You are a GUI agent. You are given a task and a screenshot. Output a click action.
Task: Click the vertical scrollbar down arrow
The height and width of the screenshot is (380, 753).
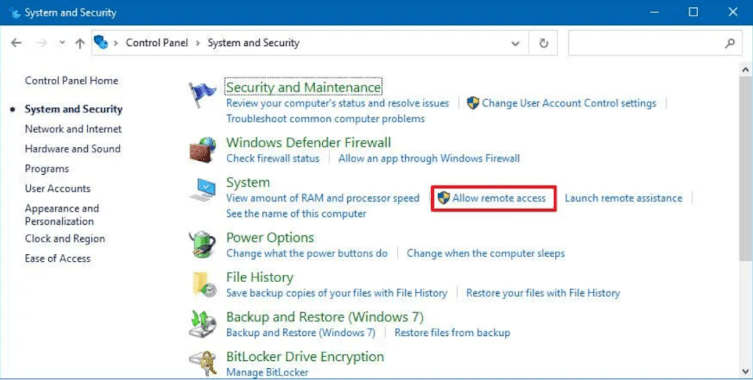746,371
